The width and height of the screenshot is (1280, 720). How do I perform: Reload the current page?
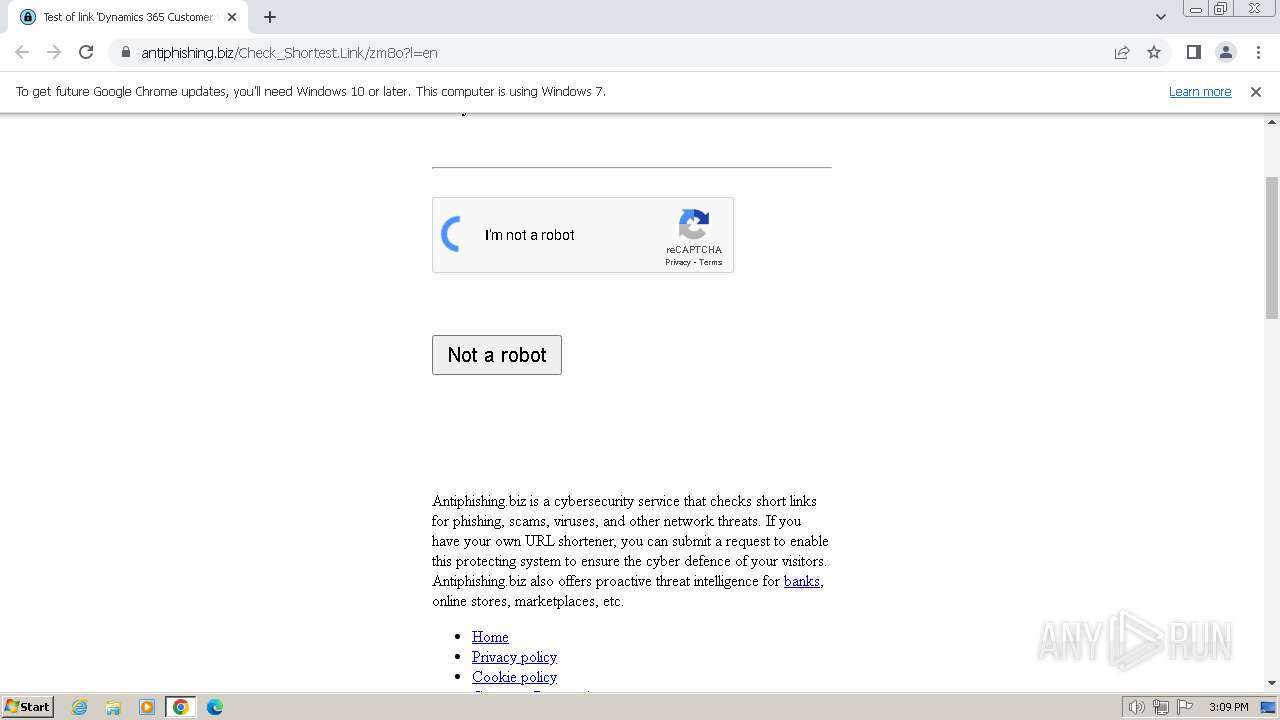pyautogui.click(x=86, y=52)
